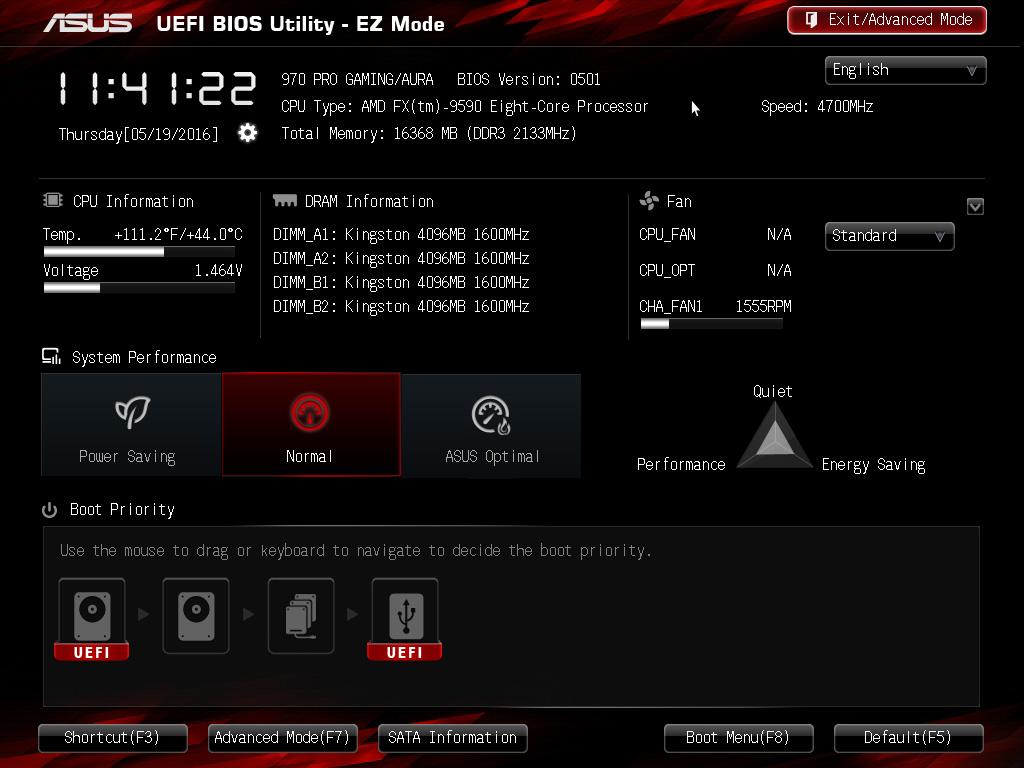Click the Total Memory 16368 MB line

tap(429, 134)
